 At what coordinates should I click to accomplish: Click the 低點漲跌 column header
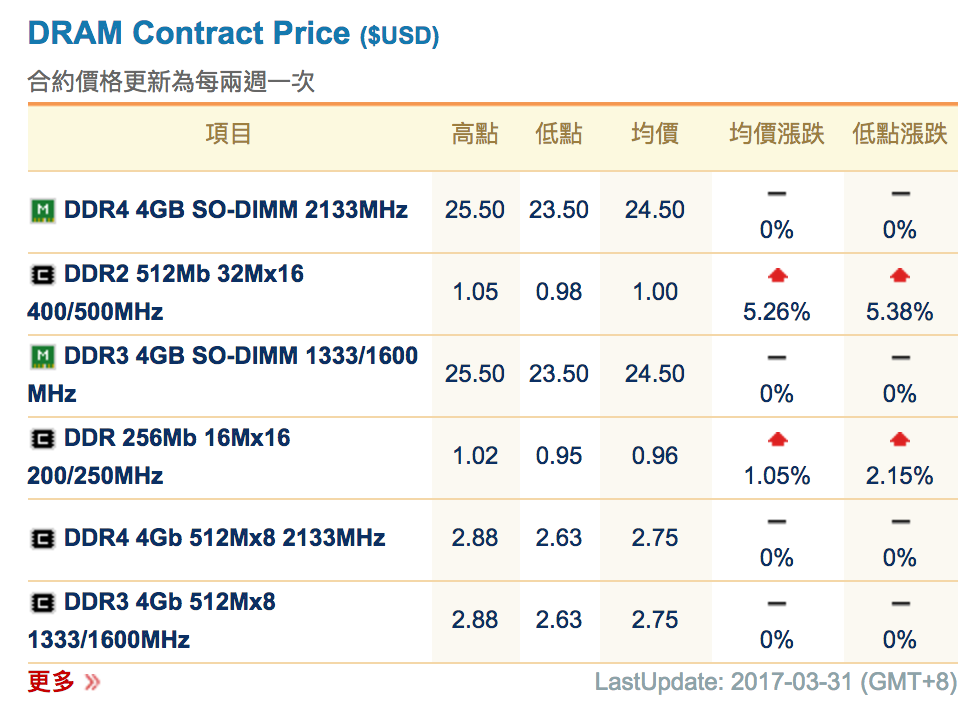click(899, 134)
